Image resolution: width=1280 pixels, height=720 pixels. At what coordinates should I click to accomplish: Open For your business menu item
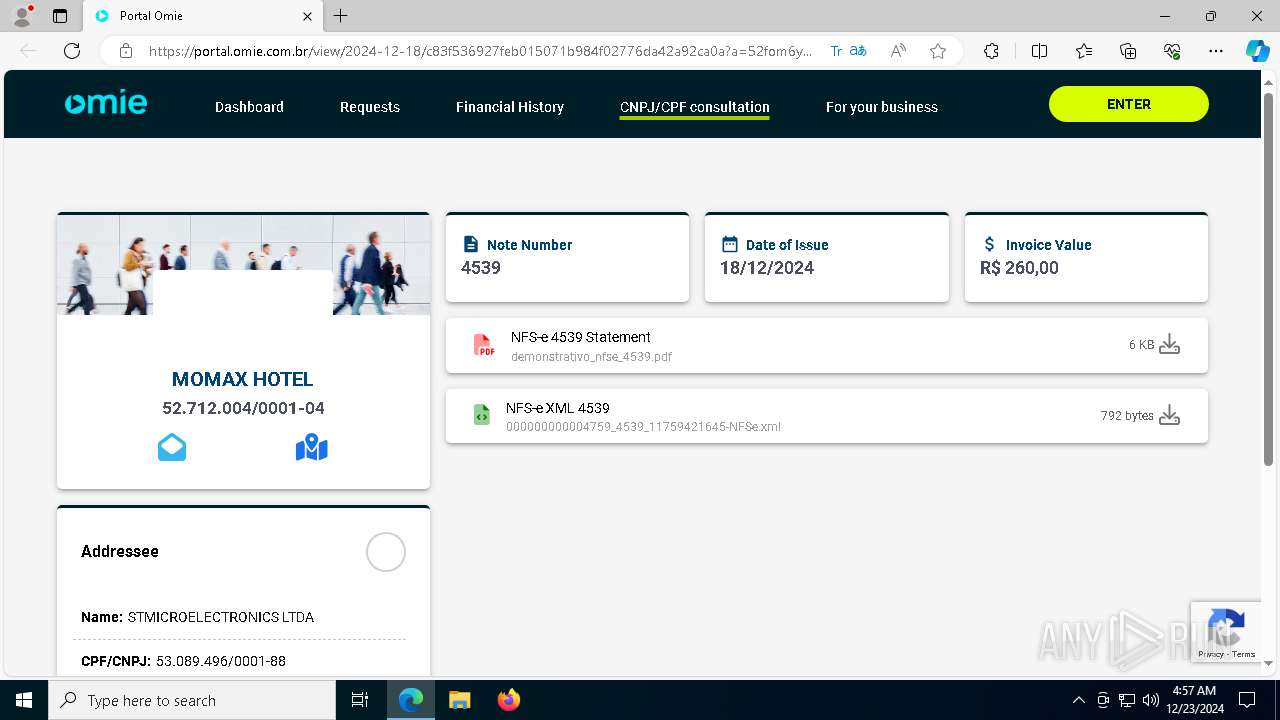(882, 107)
